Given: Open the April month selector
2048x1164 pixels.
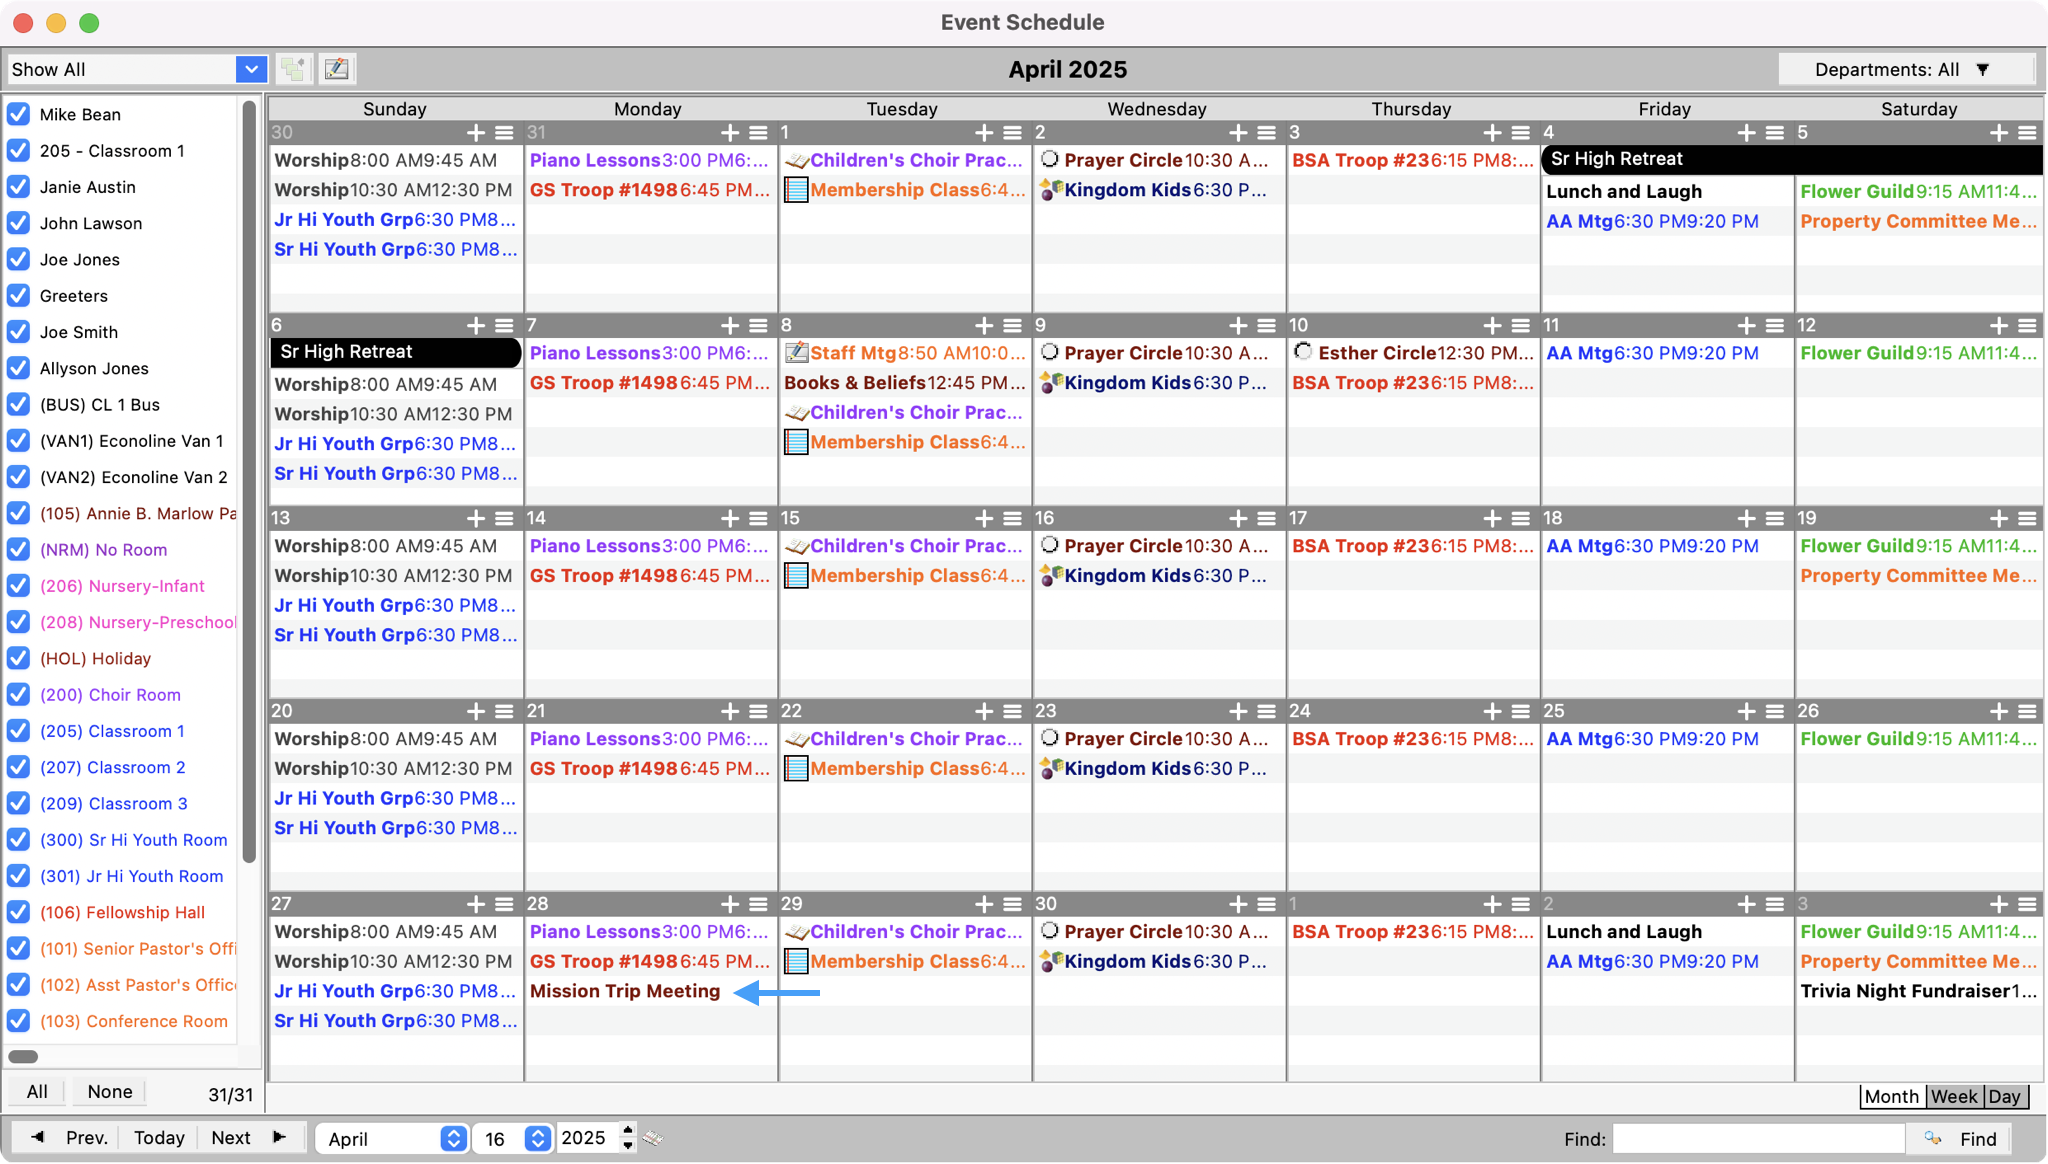Looking at the screenshot, I should [392, 1138].
